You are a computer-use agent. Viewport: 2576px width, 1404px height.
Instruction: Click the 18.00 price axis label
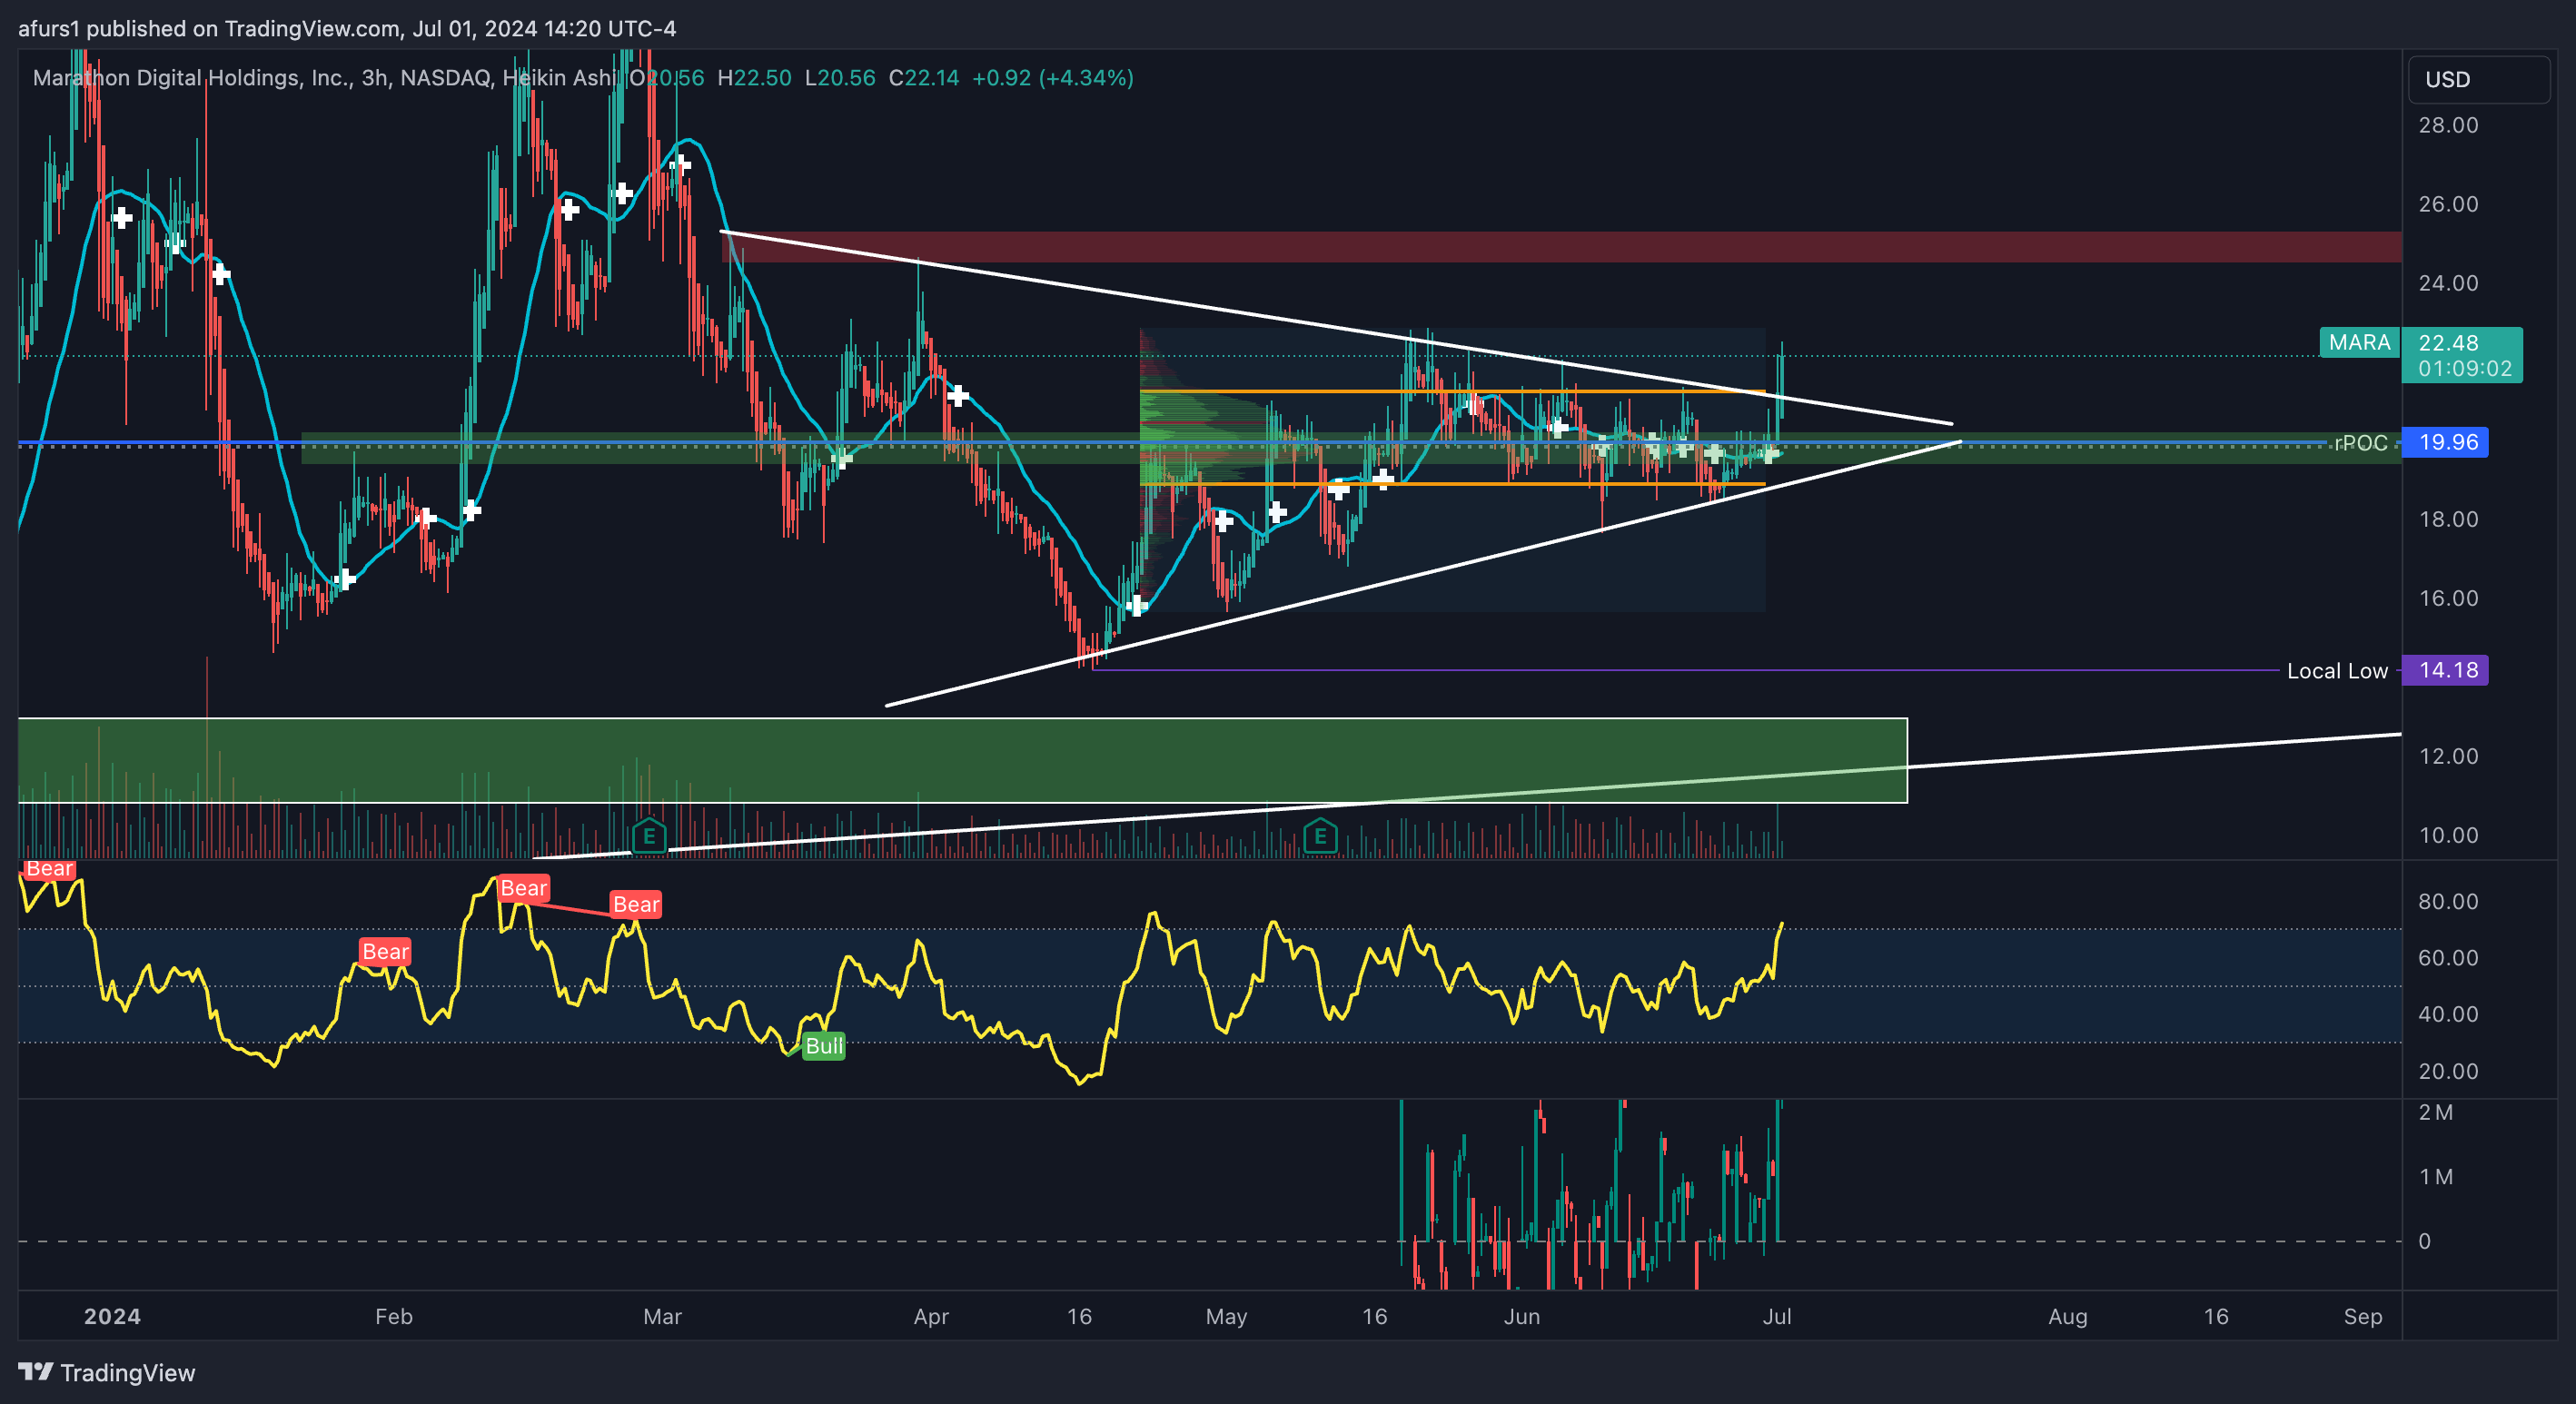click(2448, 519)
